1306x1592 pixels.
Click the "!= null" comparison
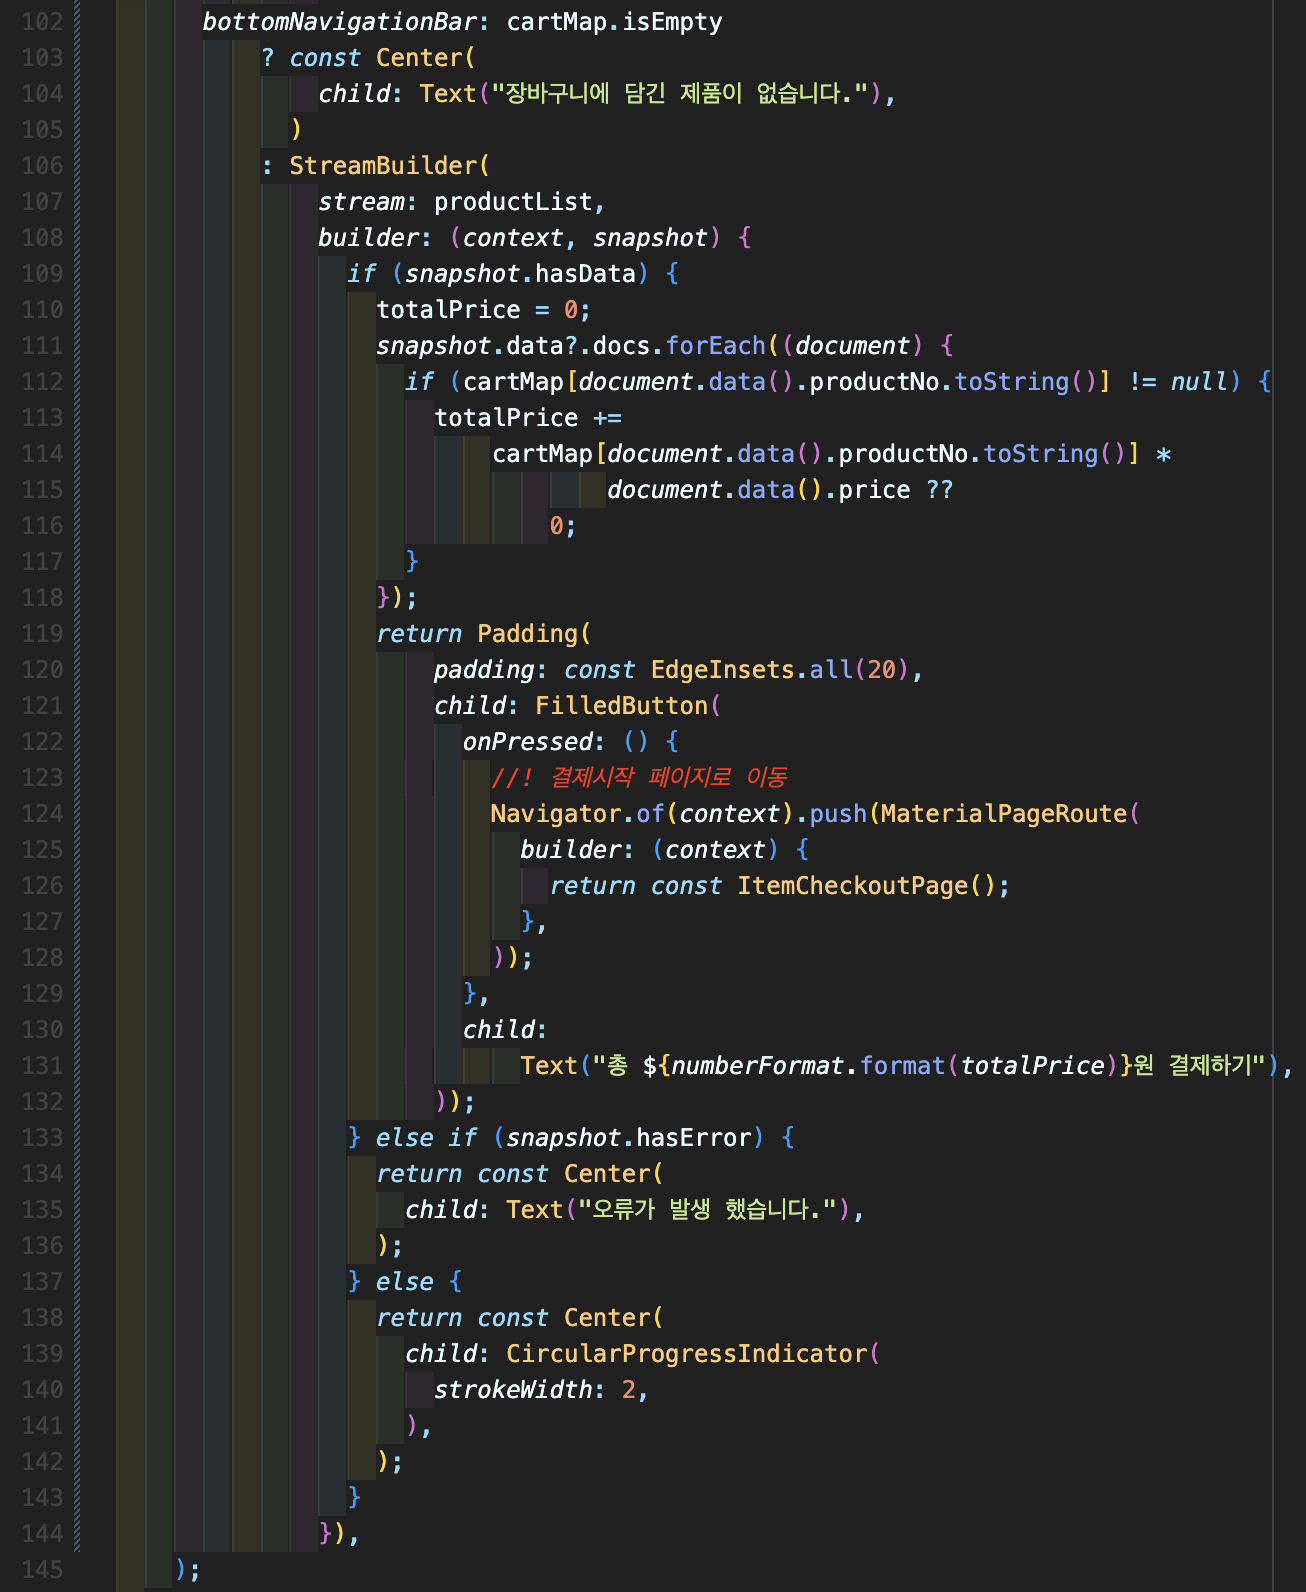(1178, 382)
